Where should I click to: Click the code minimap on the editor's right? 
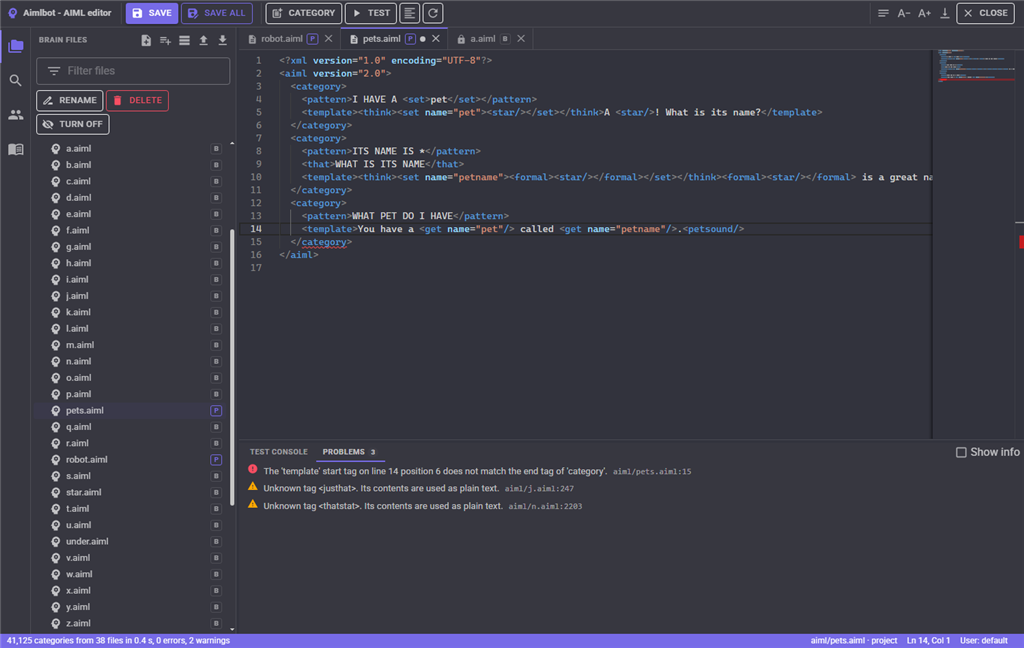pos(977,65)
